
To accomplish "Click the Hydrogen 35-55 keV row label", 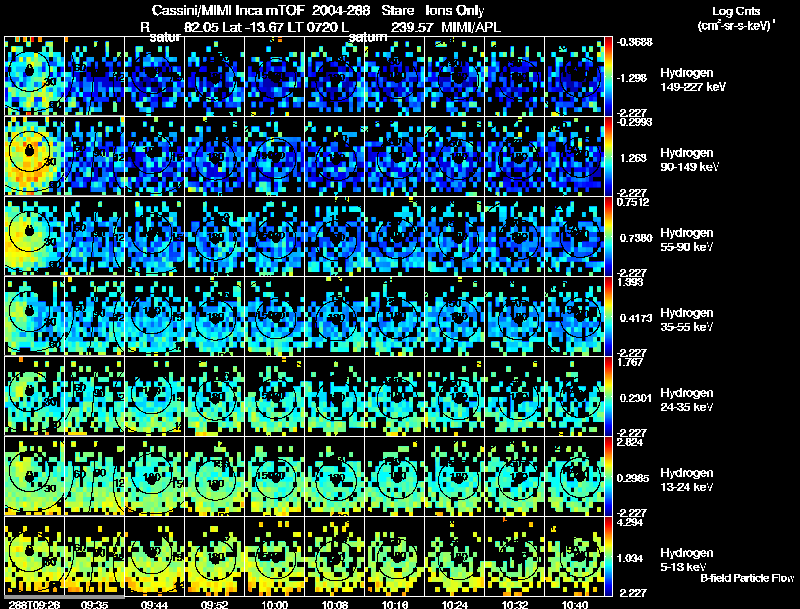I will click(687, 320).
